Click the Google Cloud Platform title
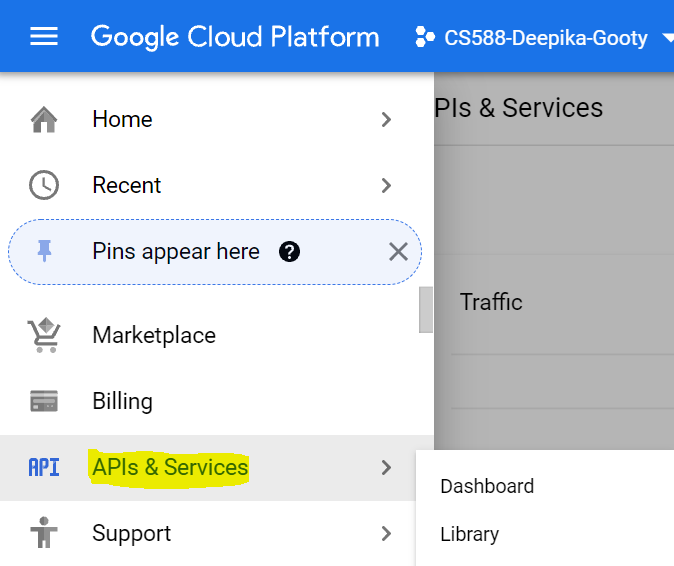The width and height of the screenshot is (674, 566). click(235, 37)
